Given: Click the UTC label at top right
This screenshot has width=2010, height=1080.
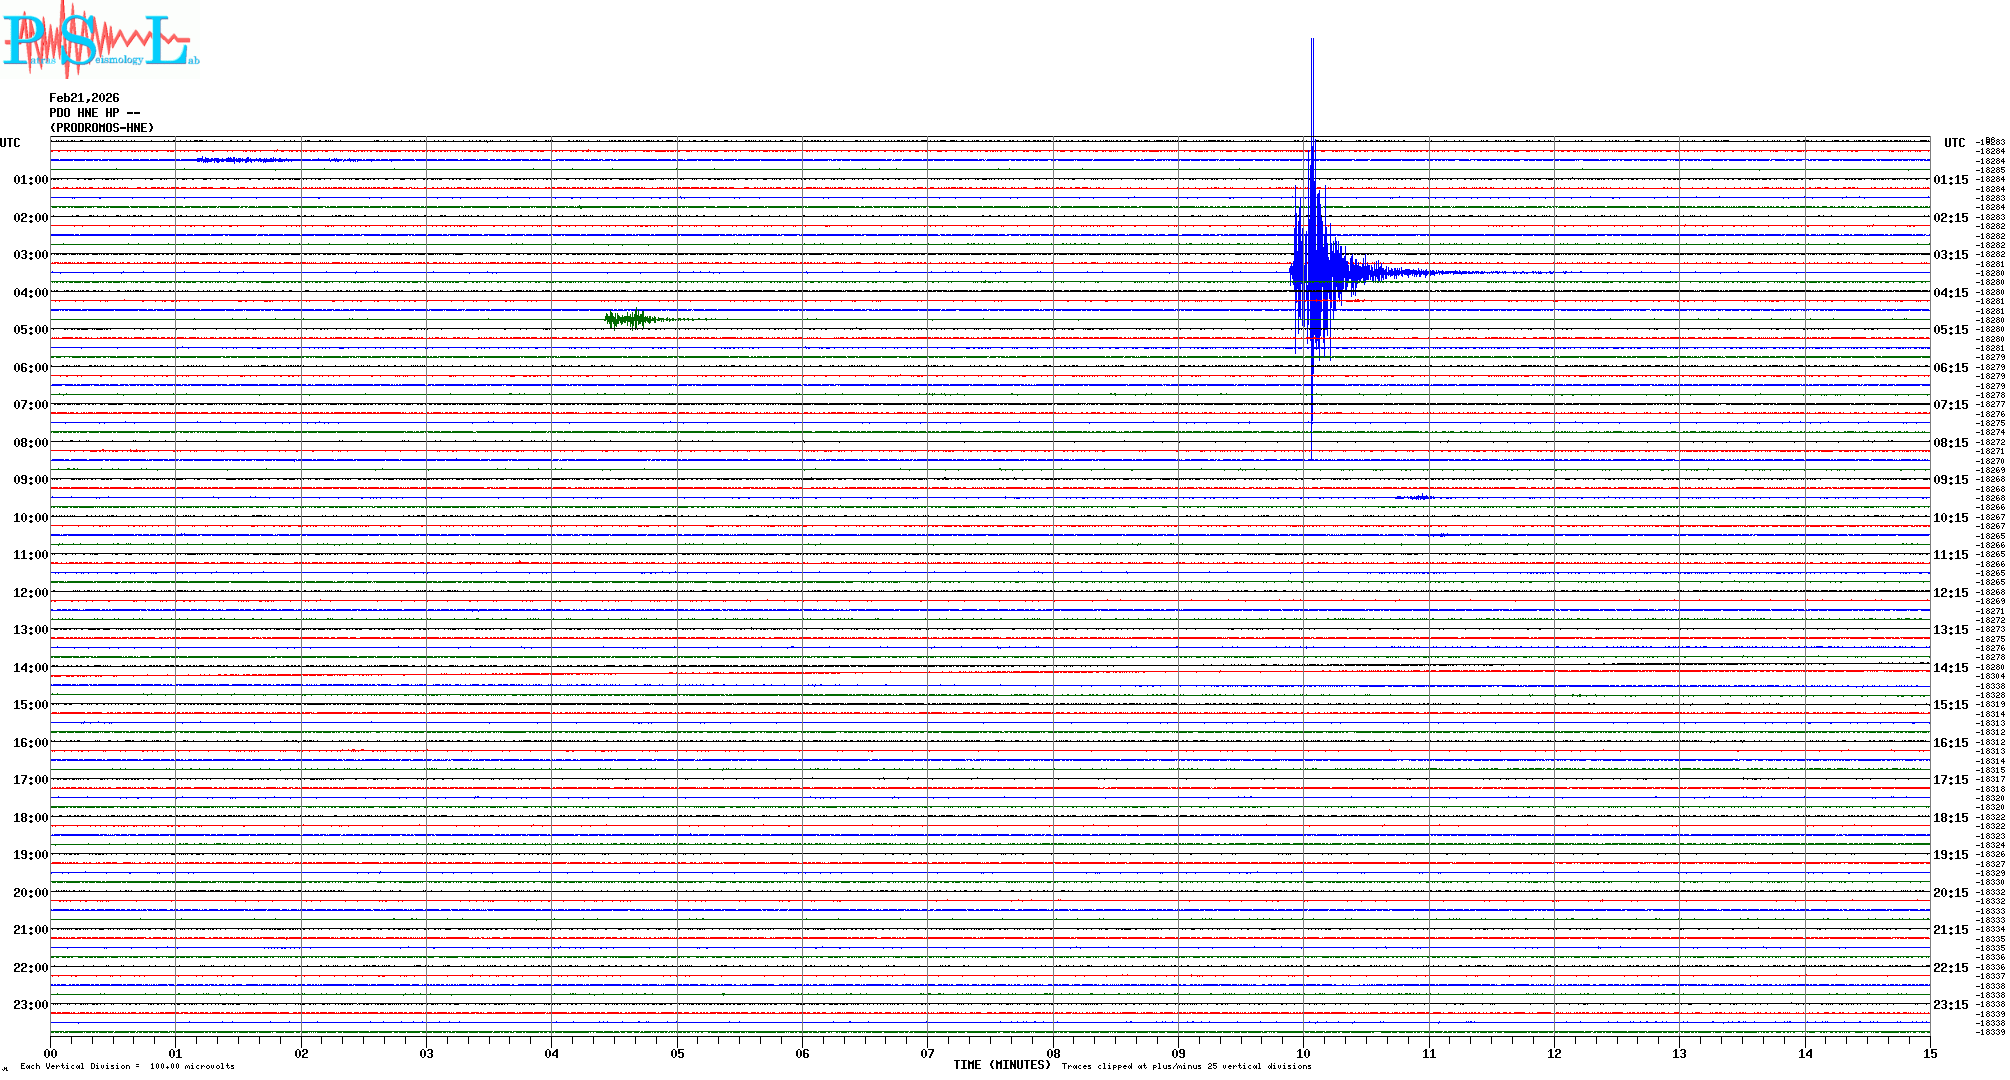Looking at the screenshot, I should pos(1954,143).
